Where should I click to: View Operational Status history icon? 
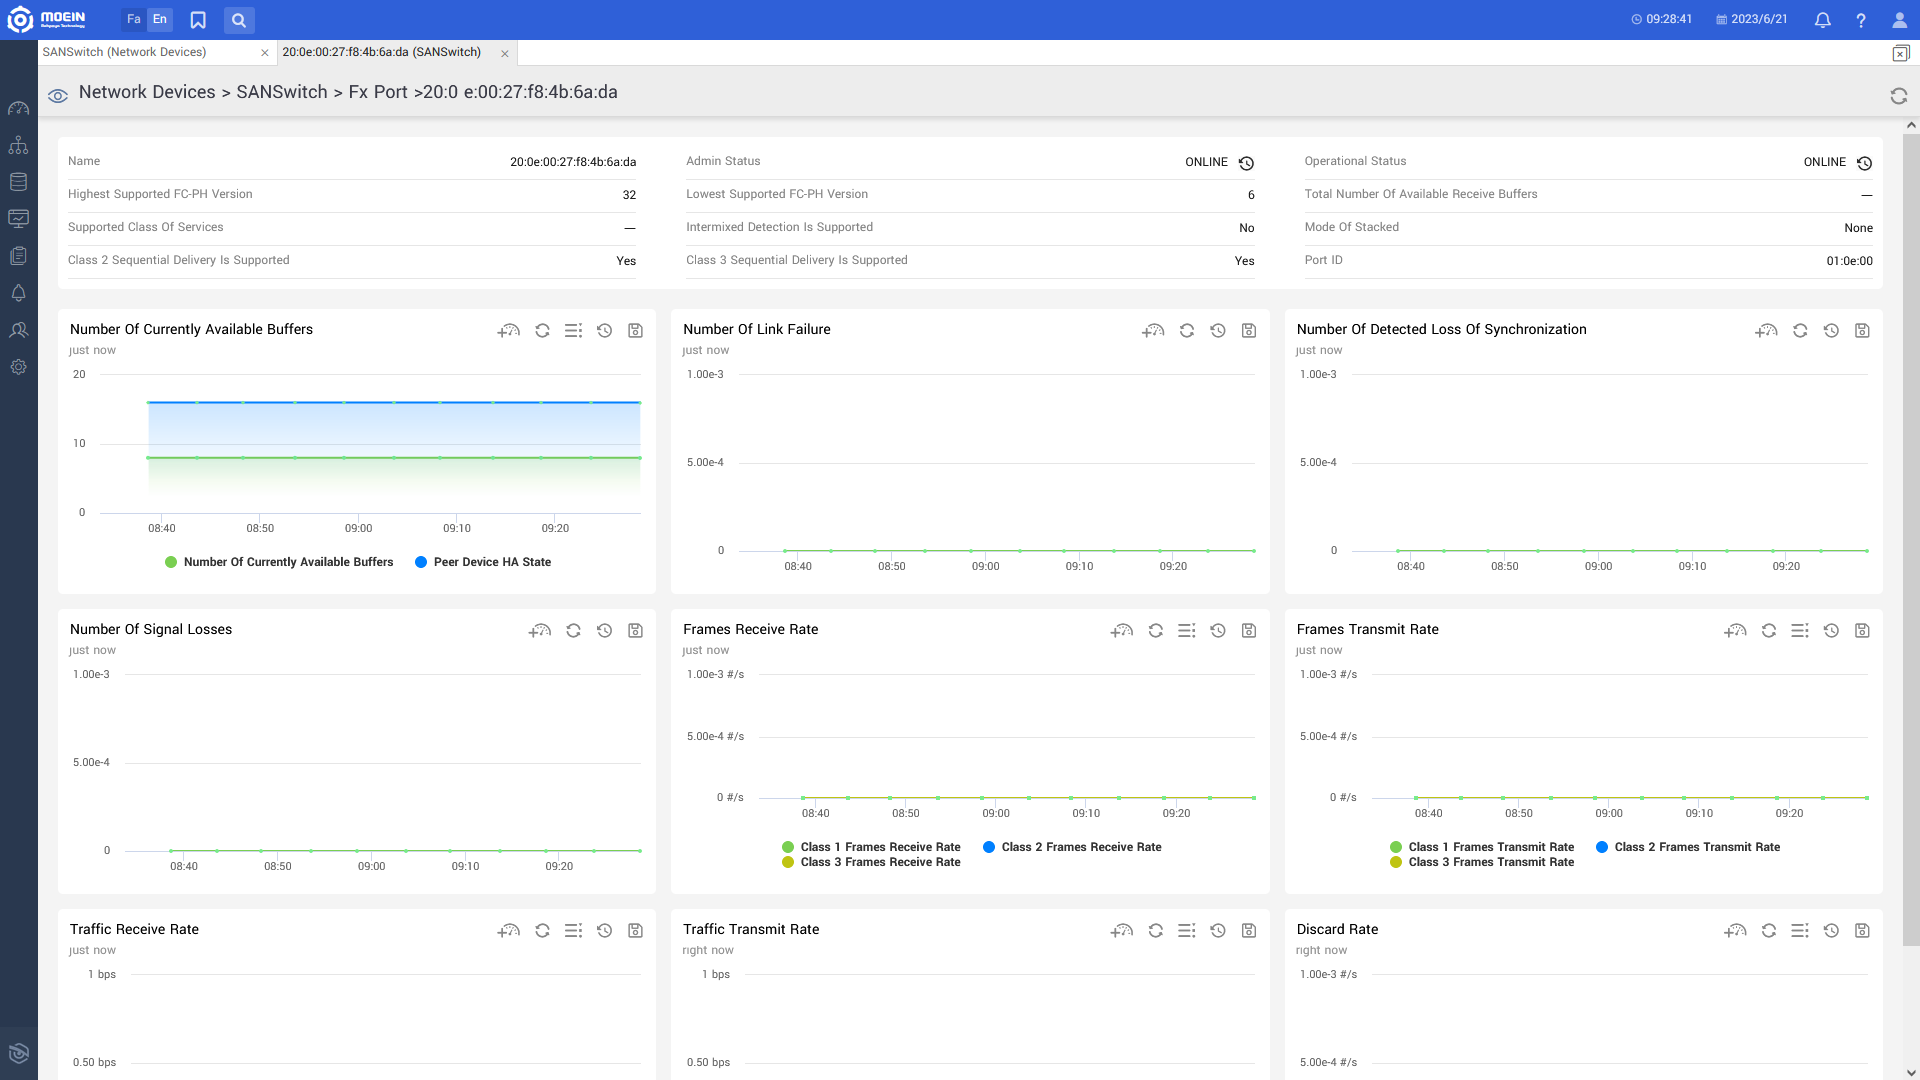click(1864, 163)
